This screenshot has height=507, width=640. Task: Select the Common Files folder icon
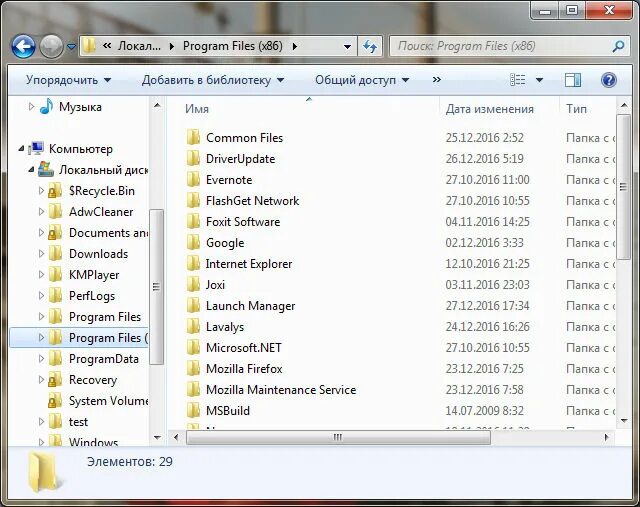point(193,138)
